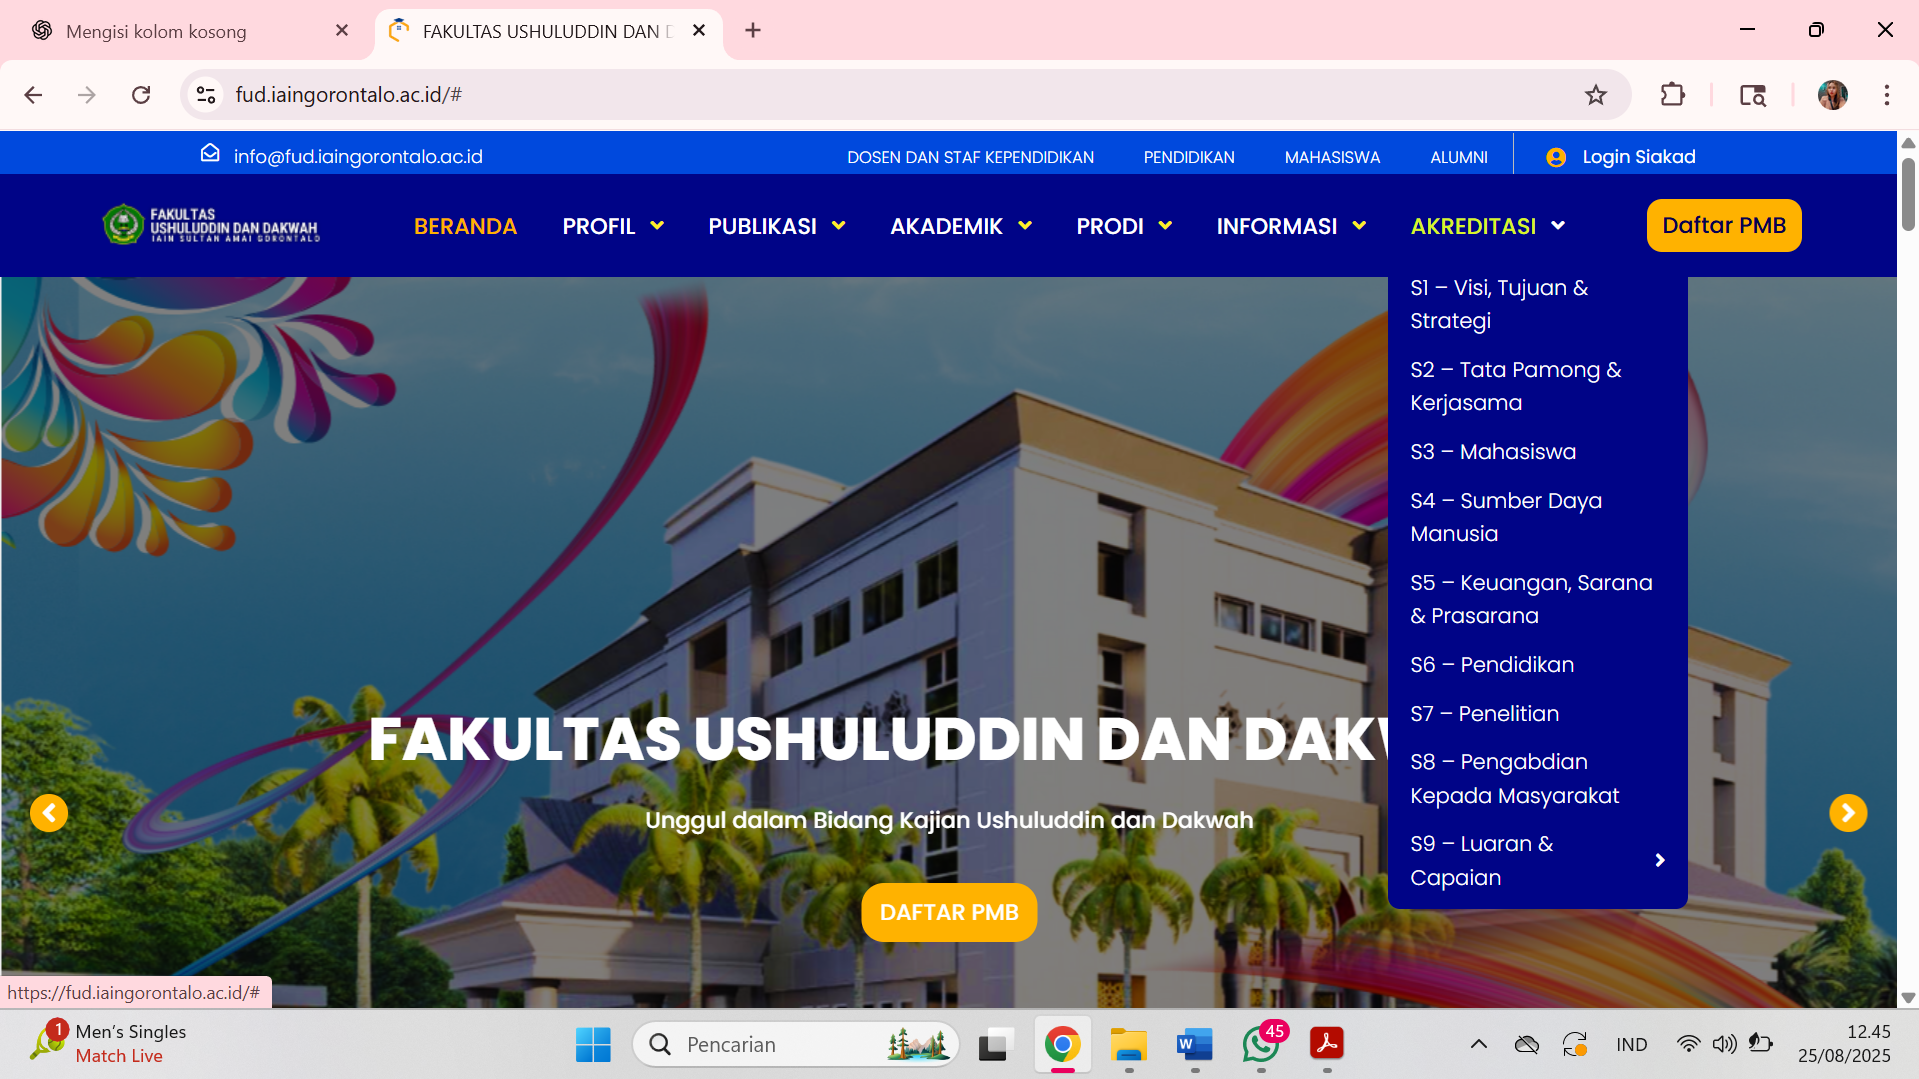Expand S9 – Luaran & Capaian submenu

click(x=1660, y=860)
